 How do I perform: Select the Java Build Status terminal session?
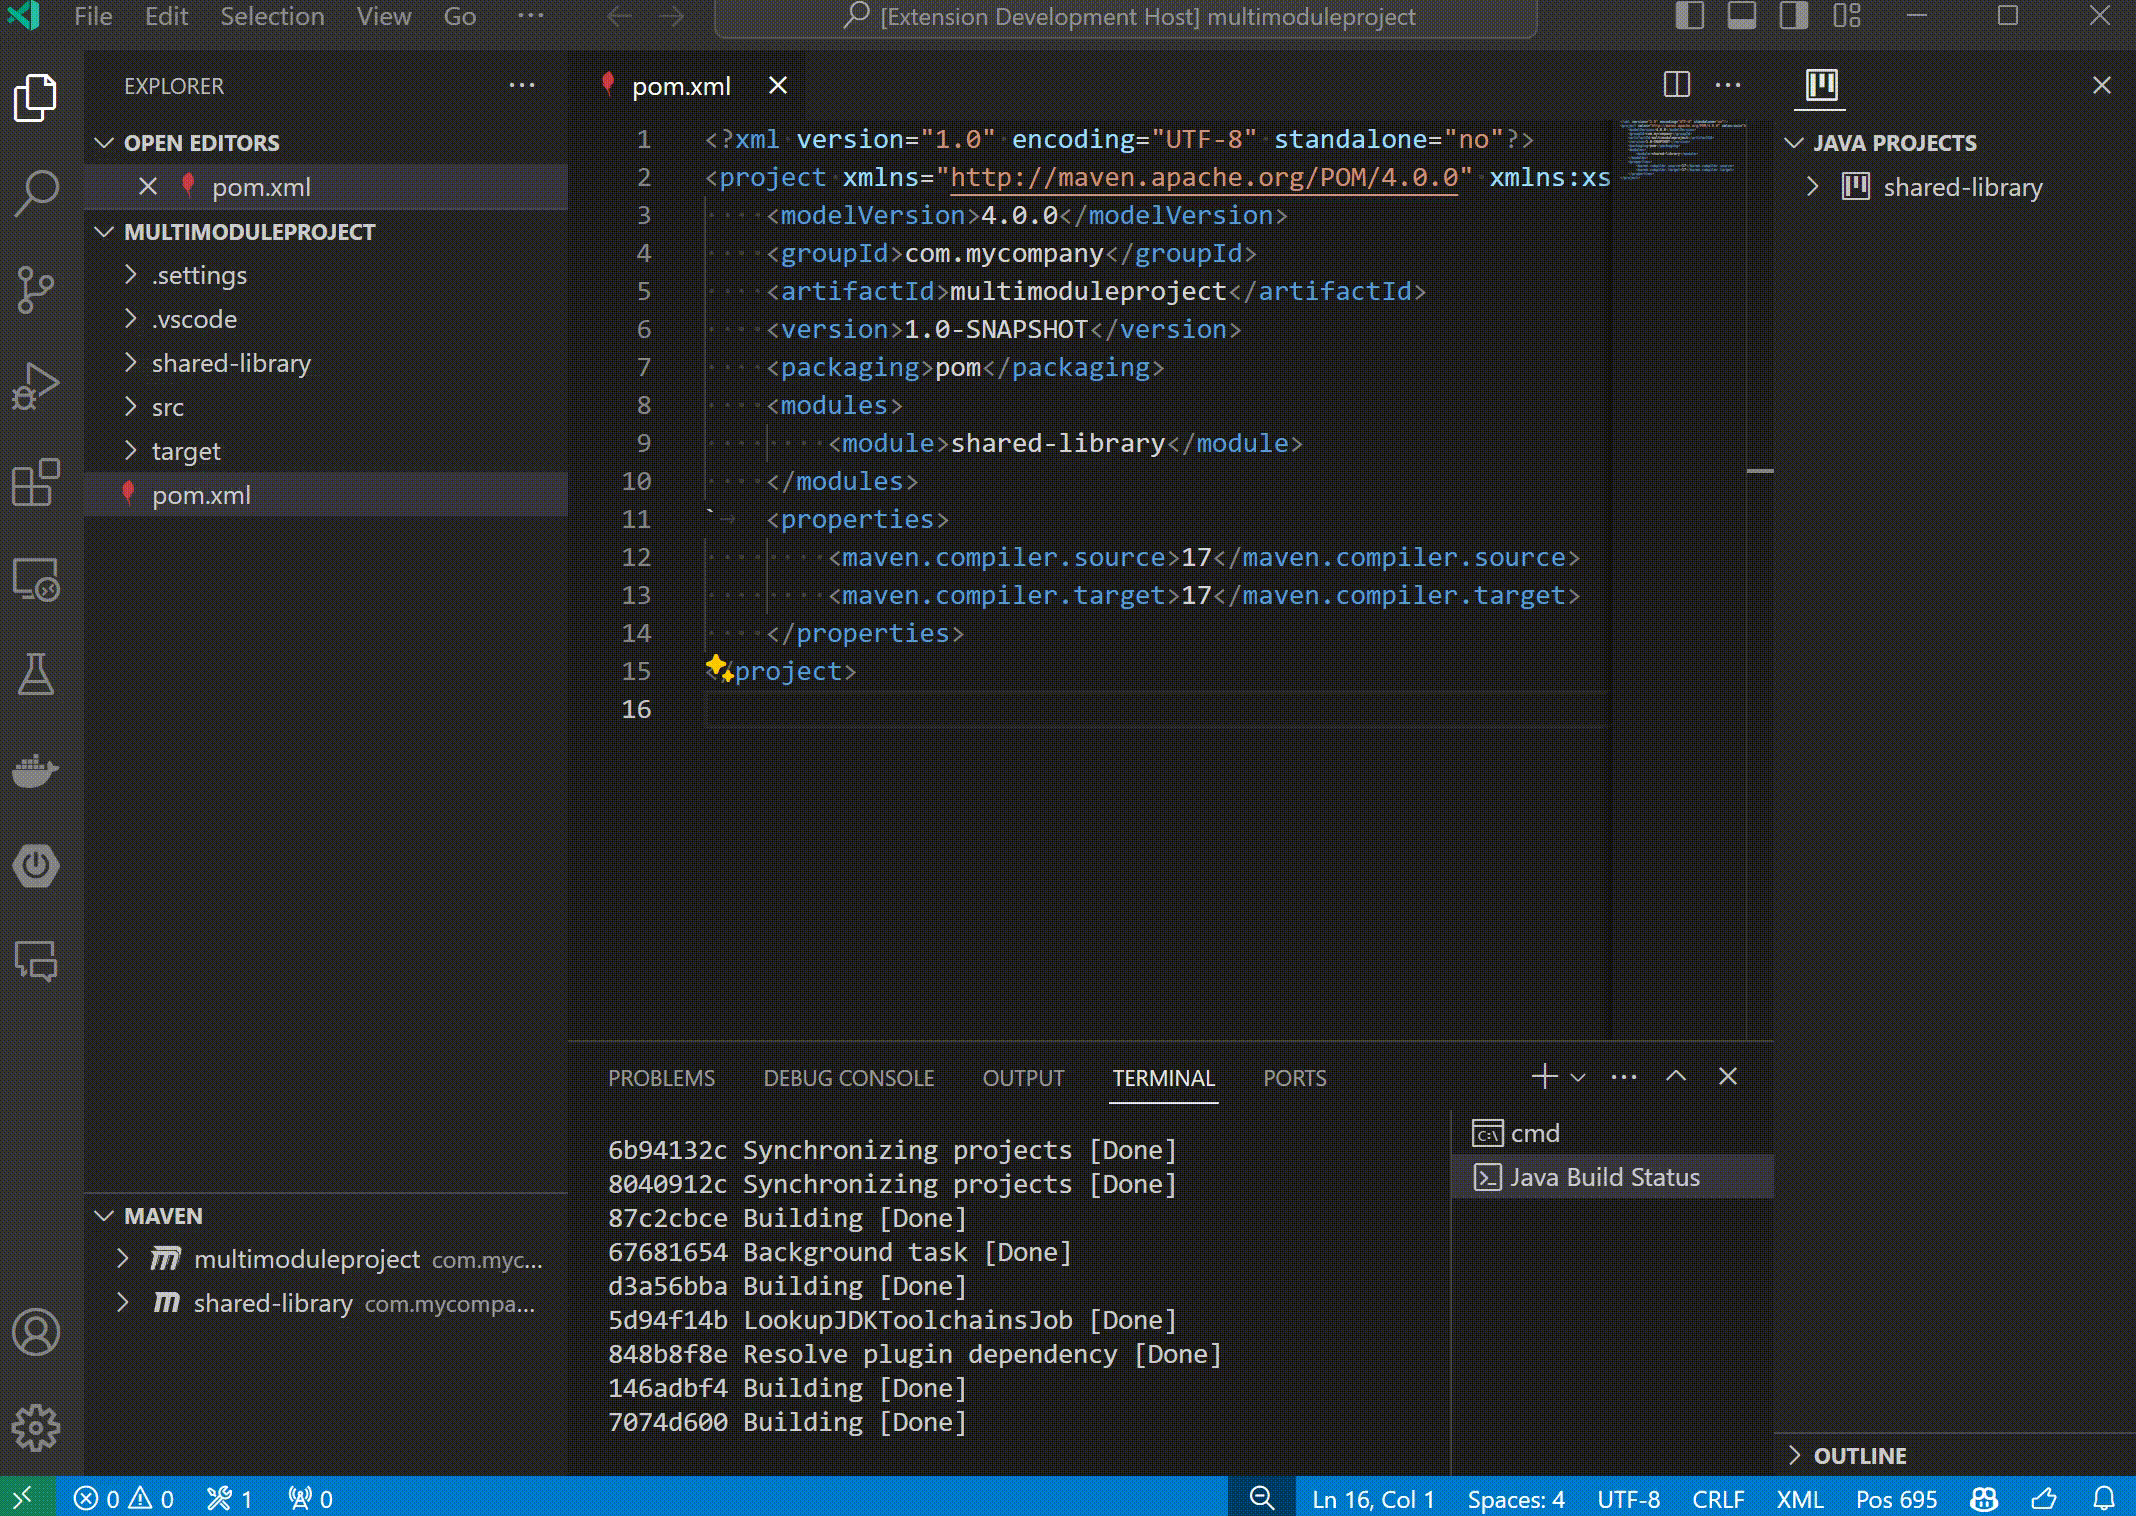point(1605,1176)
